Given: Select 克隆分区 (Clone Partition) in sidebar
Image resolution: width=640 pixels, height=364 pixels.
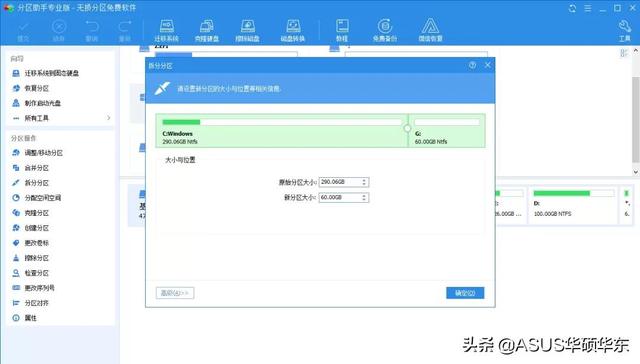Looking at the screenshot, I should coord(37,213).
